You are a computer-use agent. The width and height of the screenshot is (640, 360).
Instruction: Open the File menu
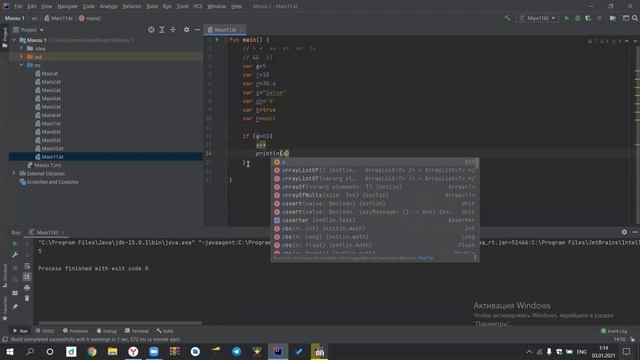(18, 7)
